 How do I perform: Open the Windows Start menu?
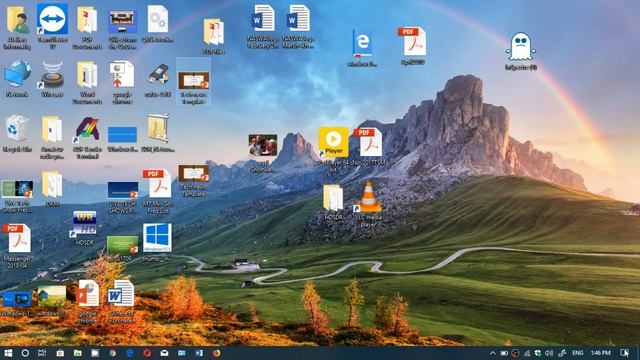(8, 353)
